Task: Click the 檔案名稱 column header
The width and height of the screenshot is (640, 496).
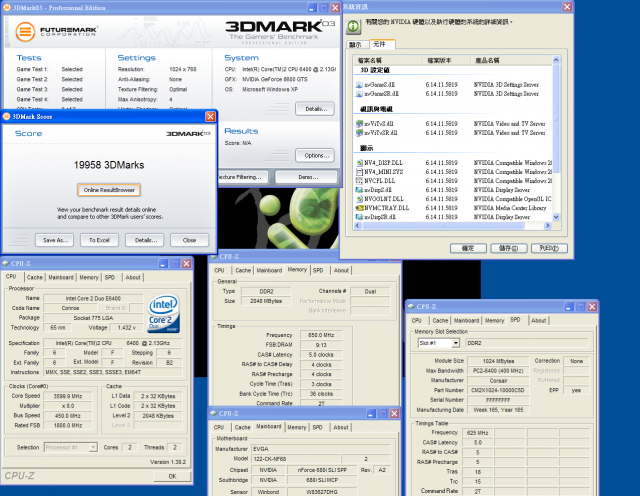Action: (x=388, y=60)
